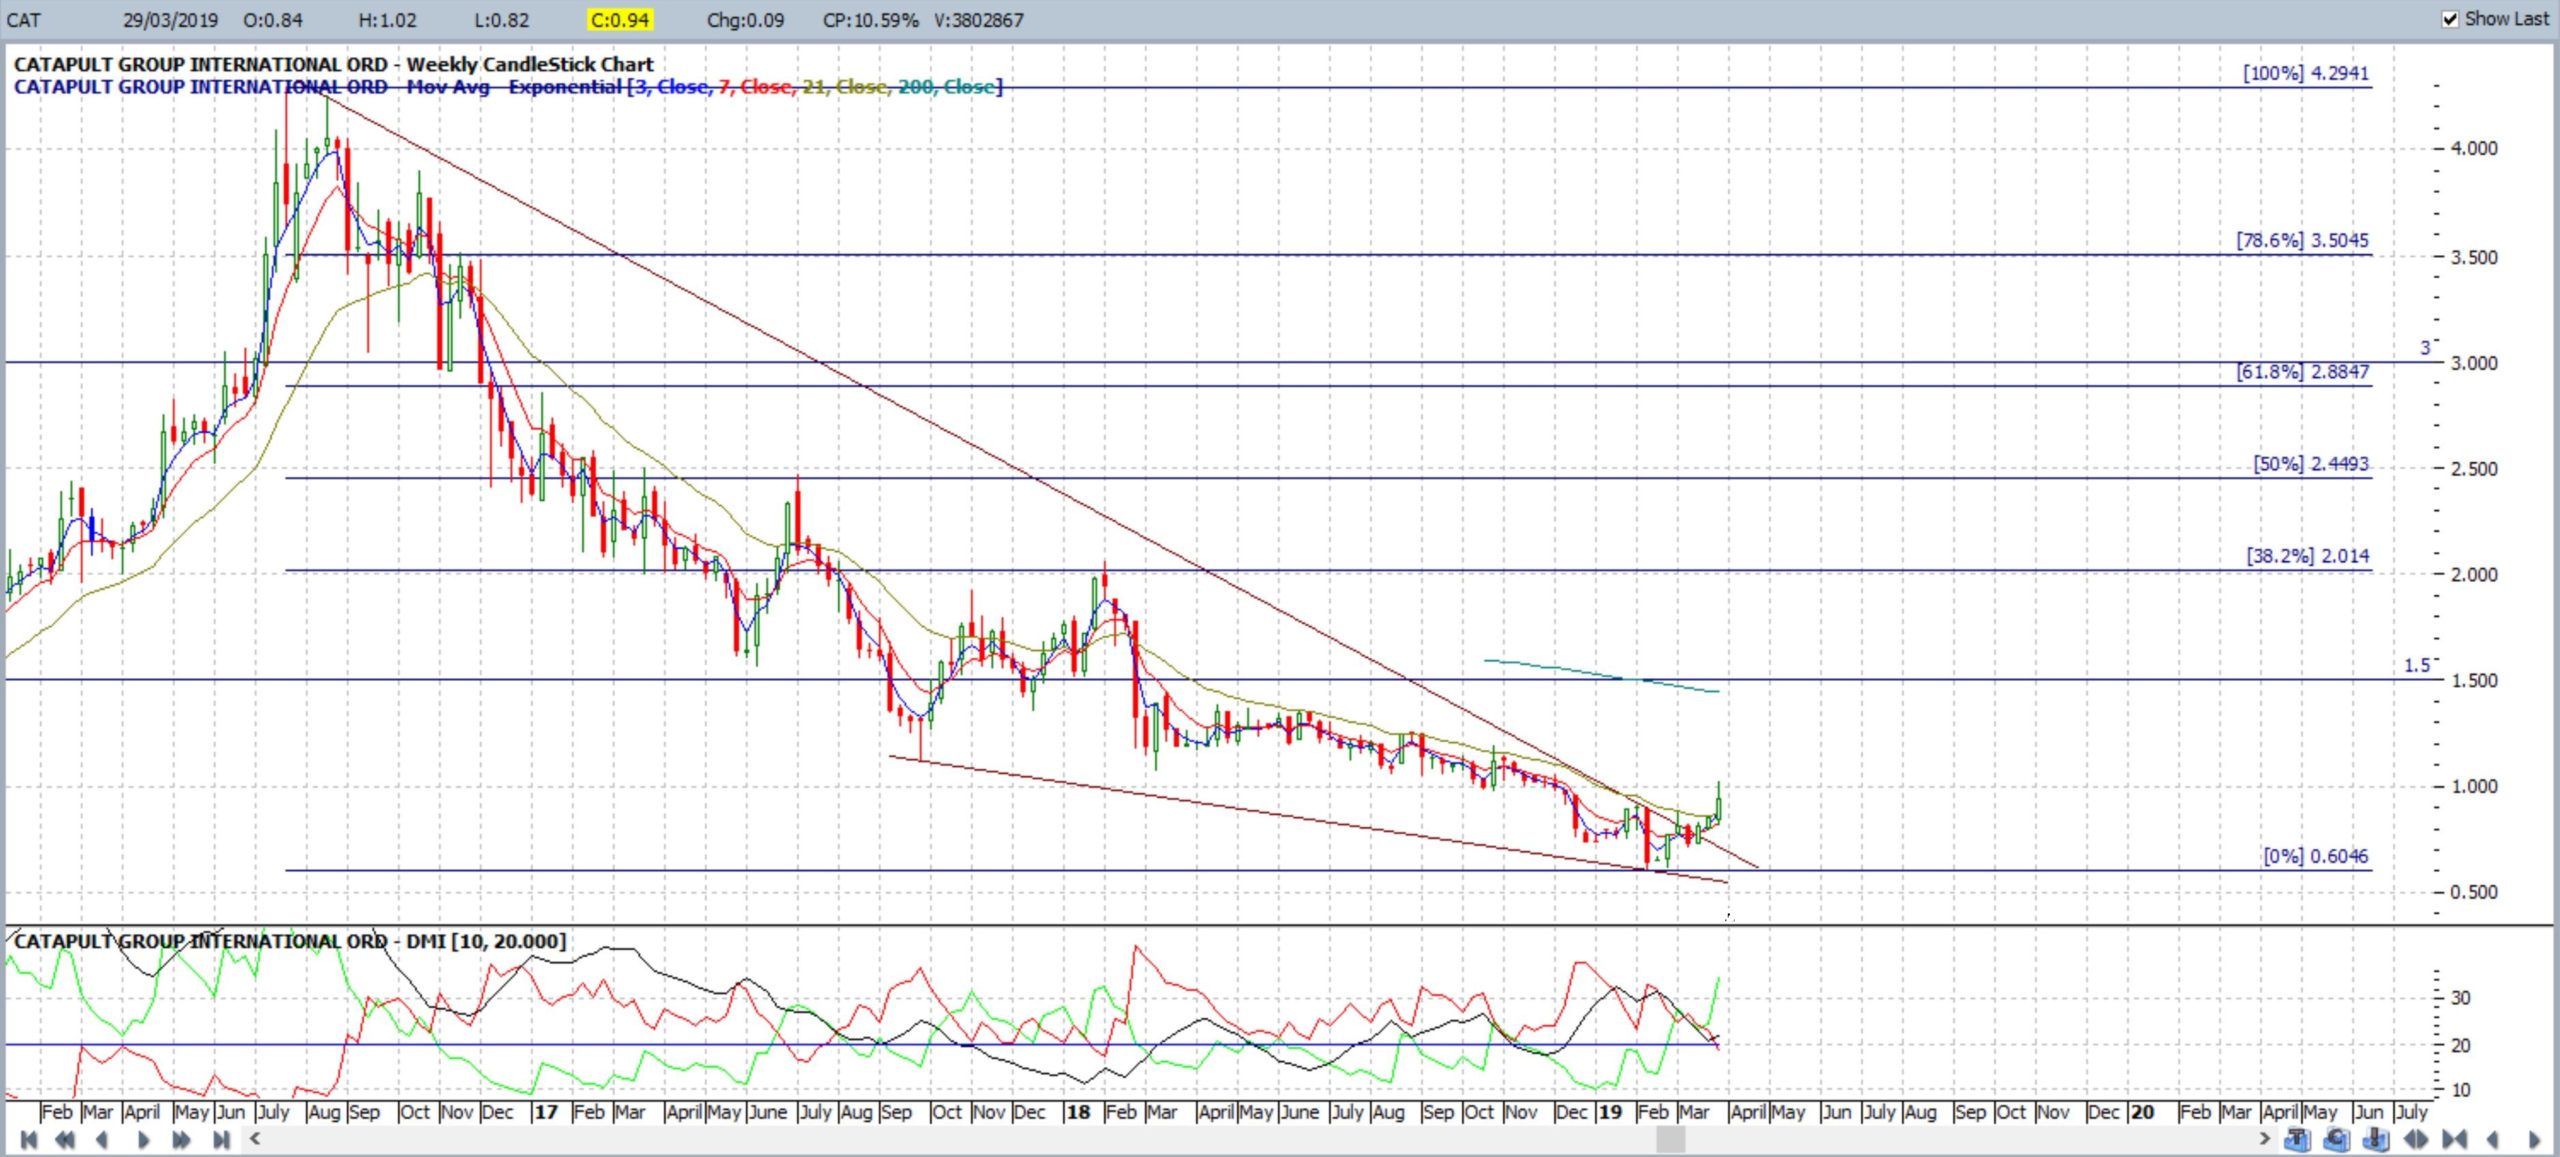Click the 1.5 horizontal line label
Screen dimensions: 2560x1157
[2417, 666]
